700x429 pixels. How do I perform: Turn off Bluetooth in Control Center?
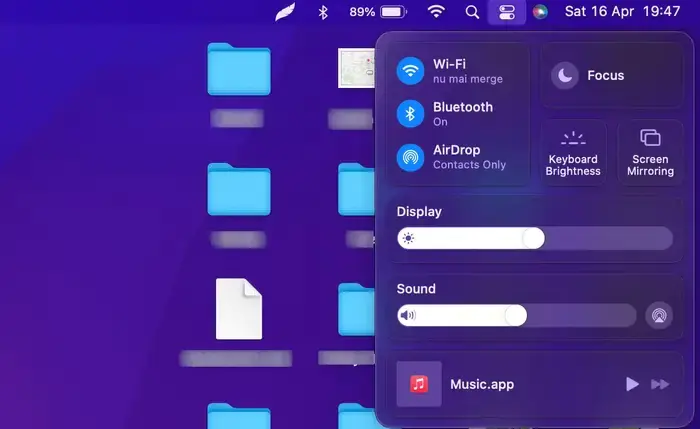click(410, 114)
